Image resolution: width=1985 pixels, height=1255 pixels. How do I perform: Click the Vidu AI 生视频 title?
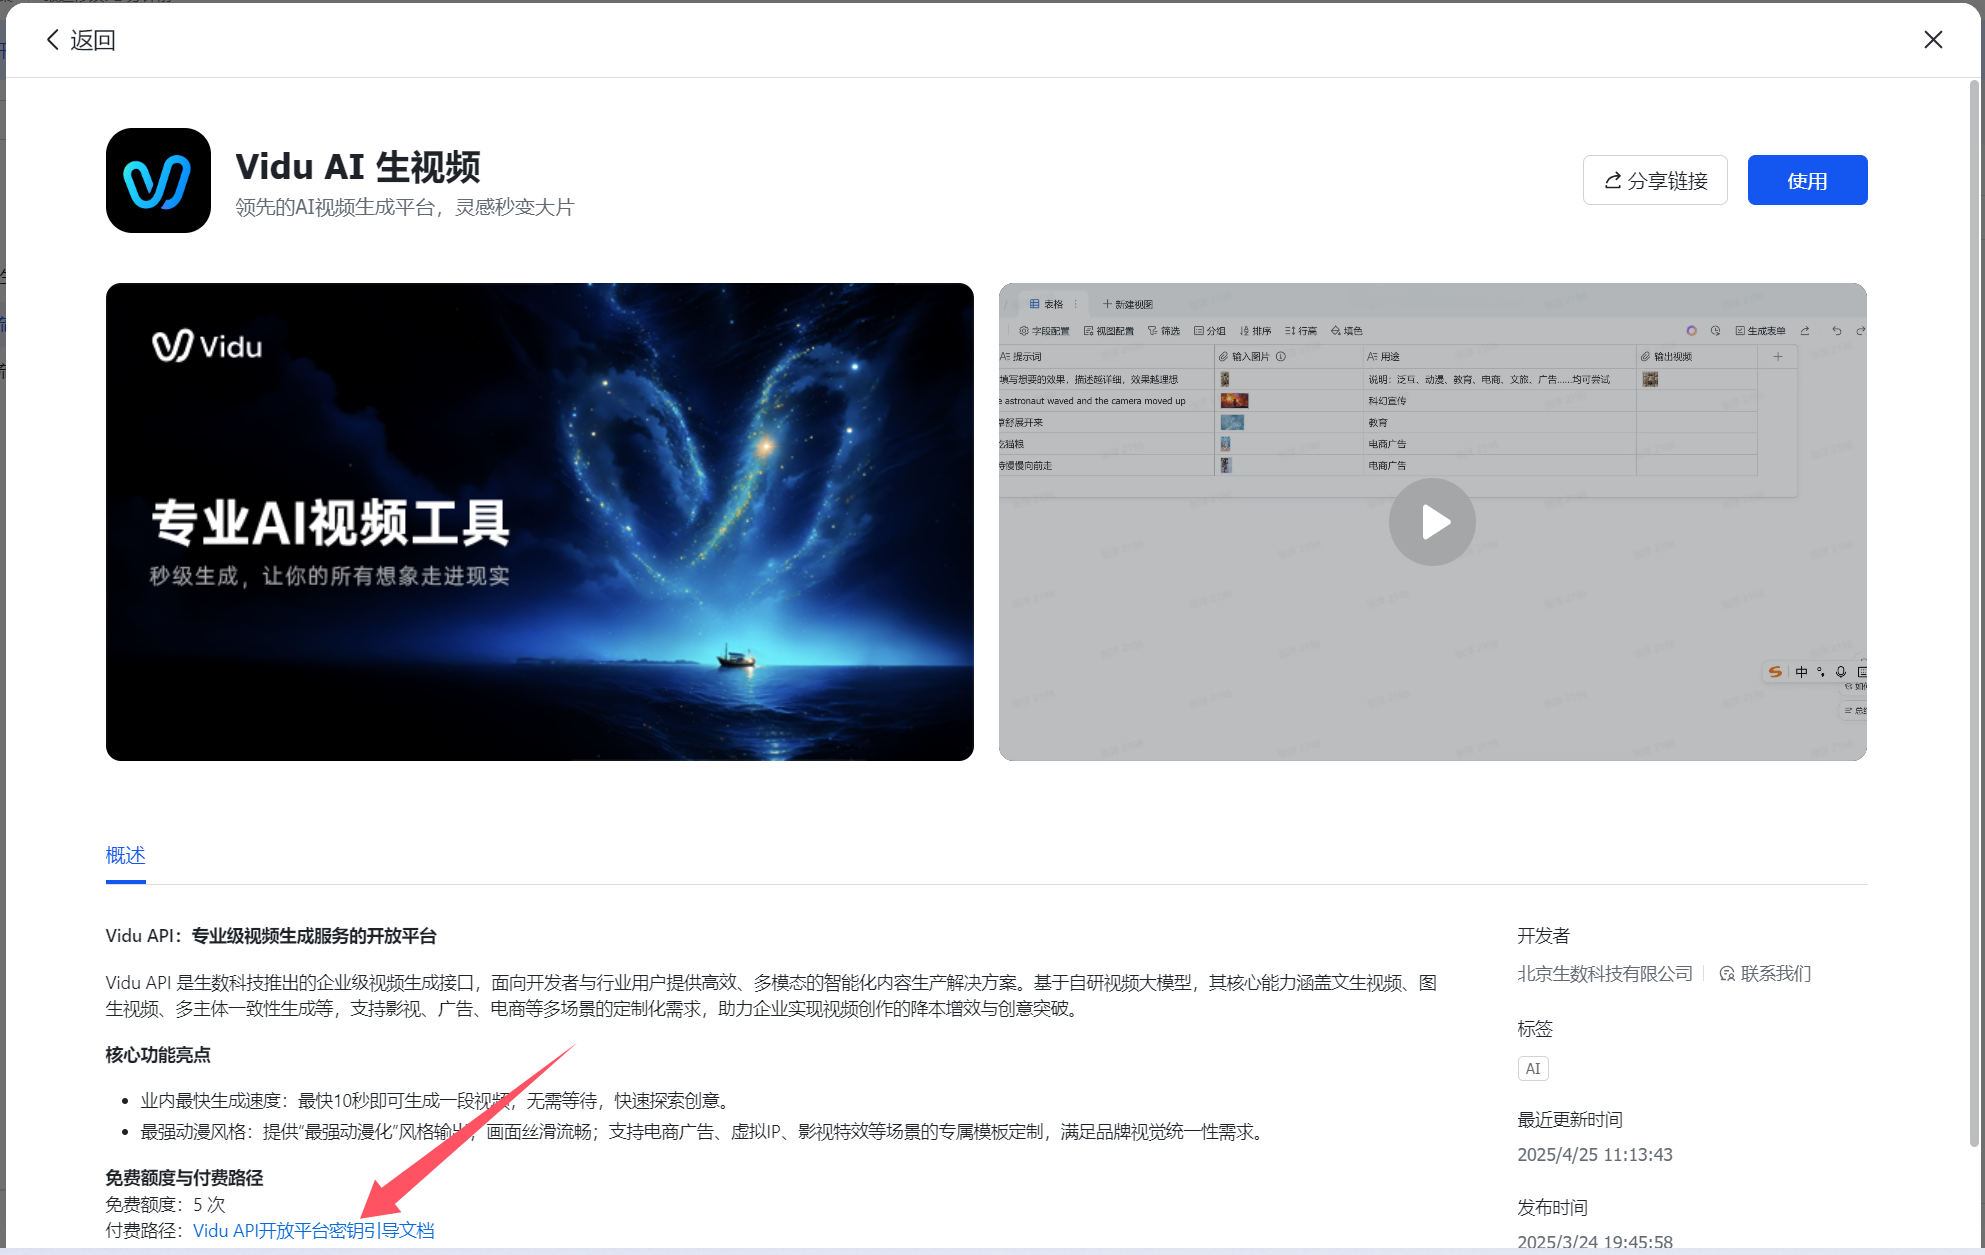358,167
